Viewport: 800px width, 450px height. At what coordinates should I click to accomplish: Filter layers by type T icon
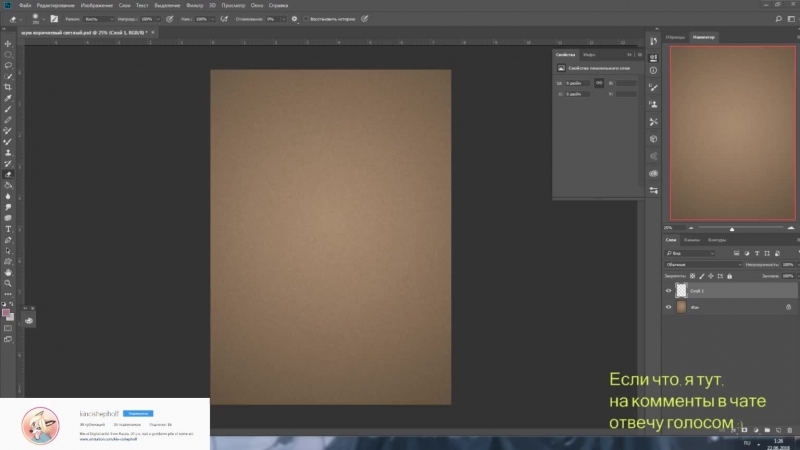tap(757, 253)
